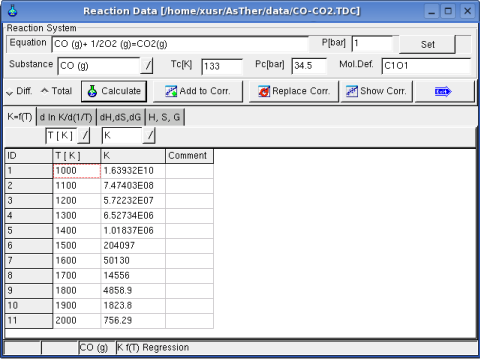The height and width of the screenshot is (360, 480).
Task: Select the Total radio option
Action: [x=56, y=91]
